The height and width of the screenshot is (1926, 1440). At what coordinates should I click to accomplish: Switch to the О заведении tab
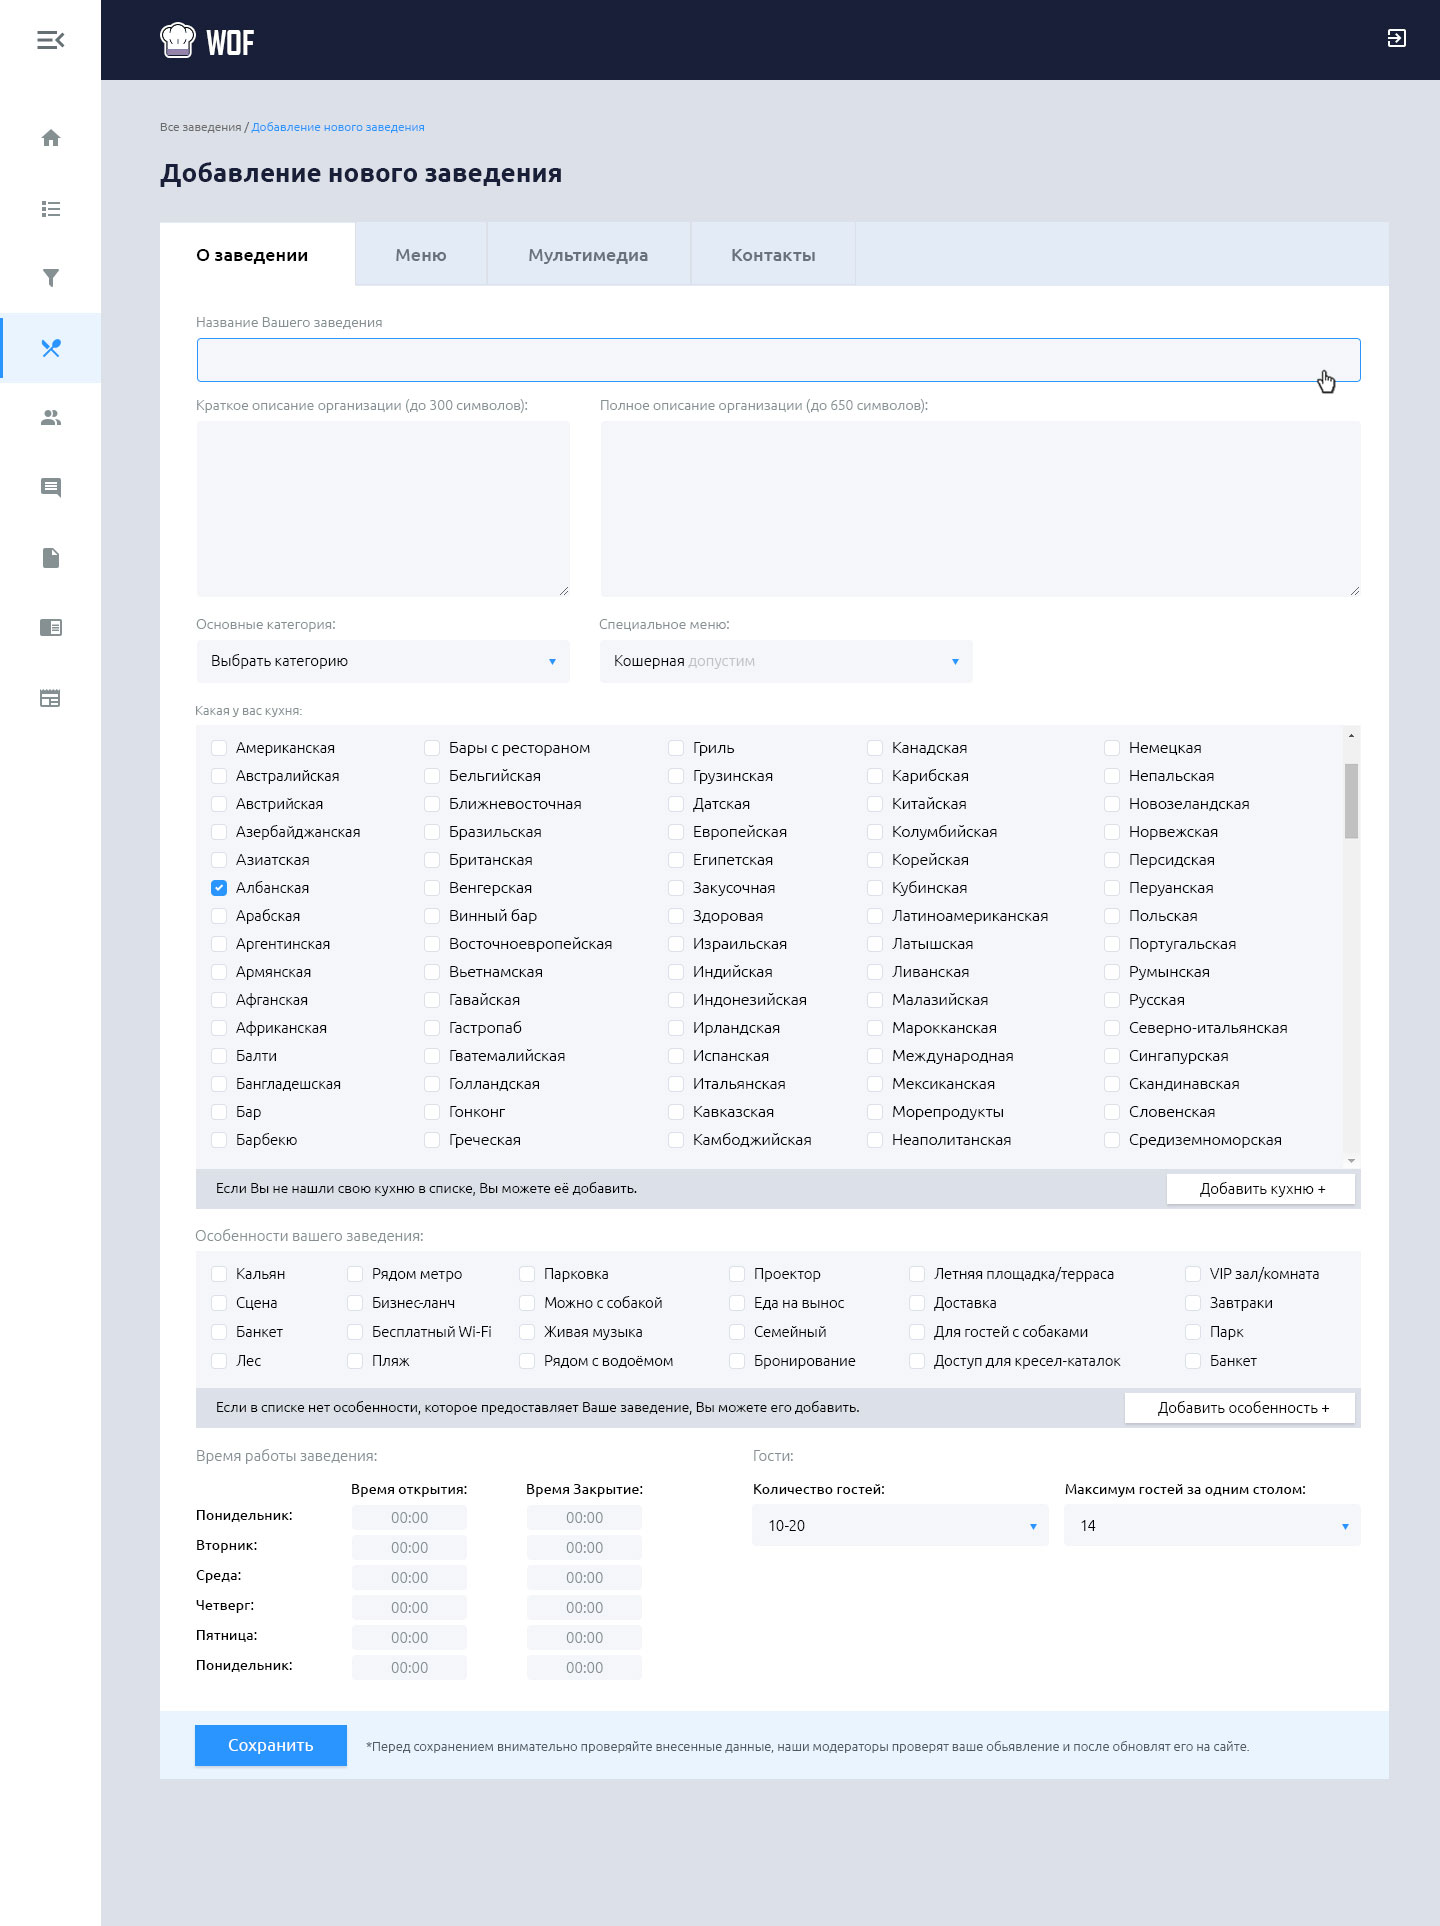(257, 255)
